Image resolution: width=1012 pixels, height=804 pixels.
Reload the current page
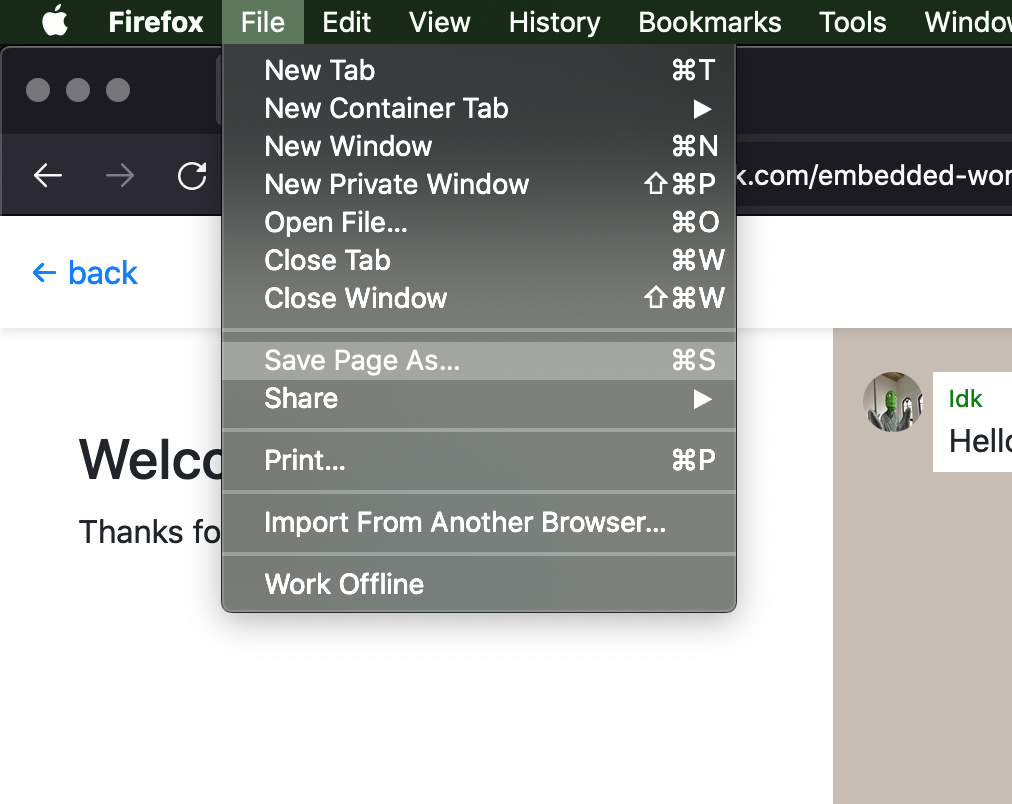pyautogui.click(x=192, y=176)
